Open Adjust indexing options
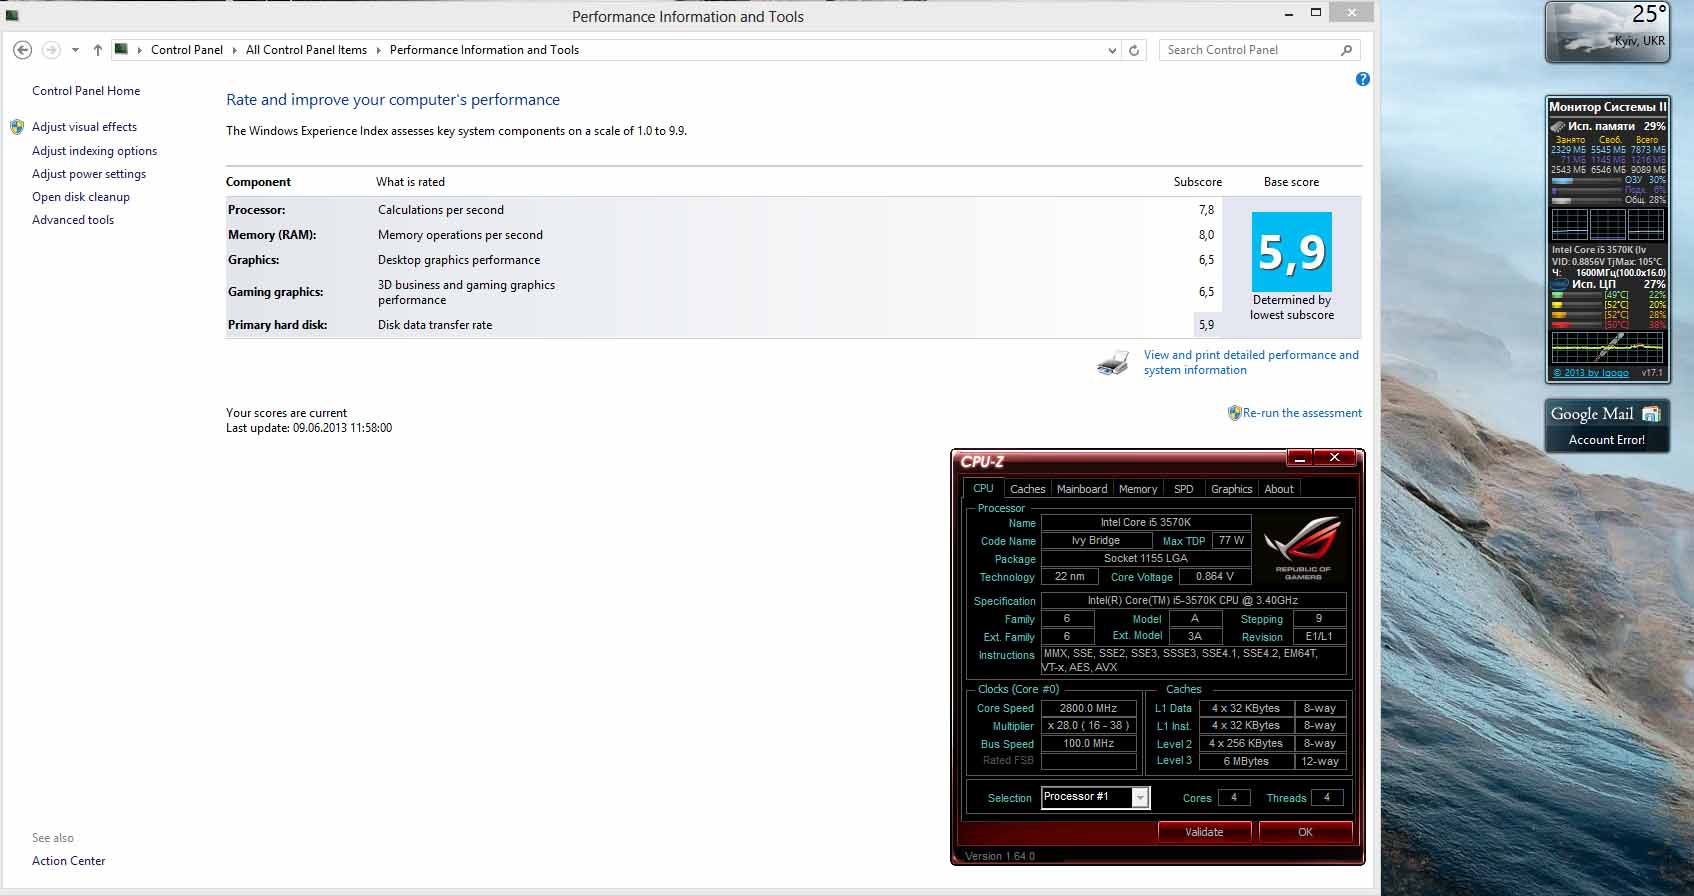The image size is (1694, 896). (94, 151)
